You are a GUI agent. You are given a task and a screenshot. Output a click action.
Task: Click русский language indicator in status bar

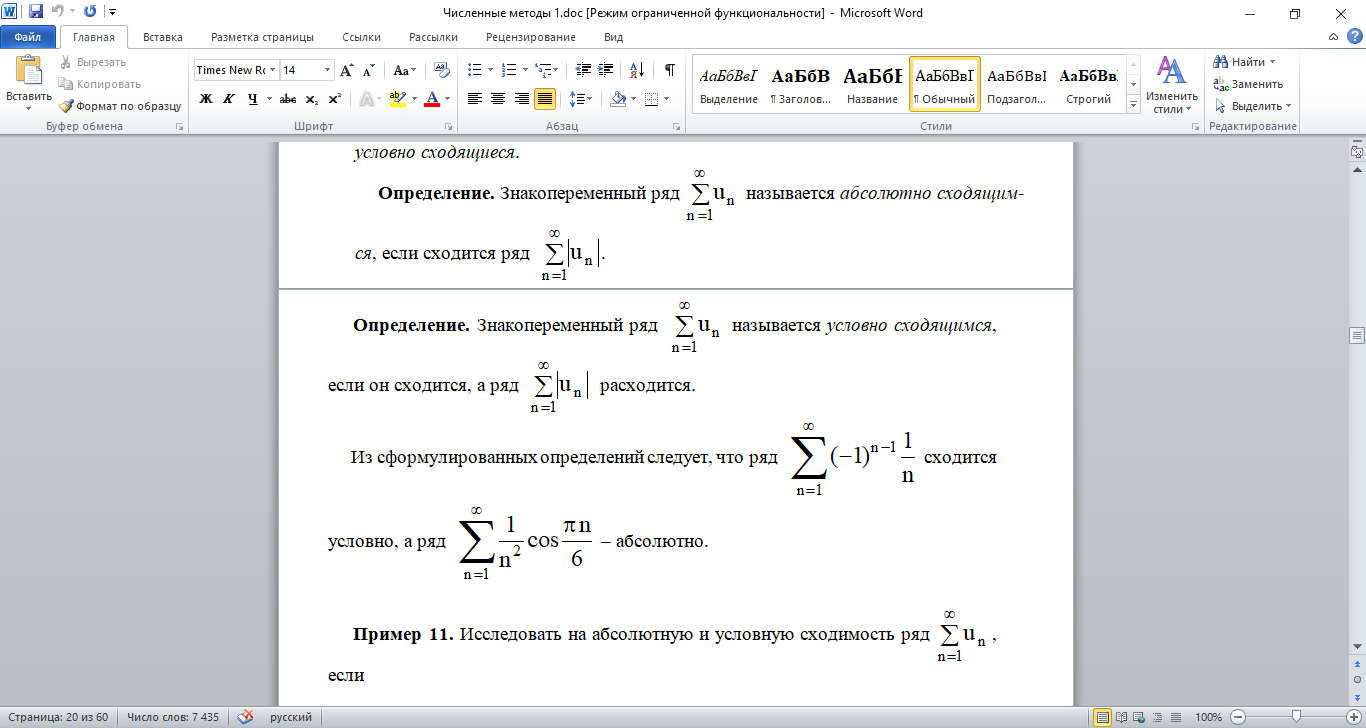[x=291, y=717]
